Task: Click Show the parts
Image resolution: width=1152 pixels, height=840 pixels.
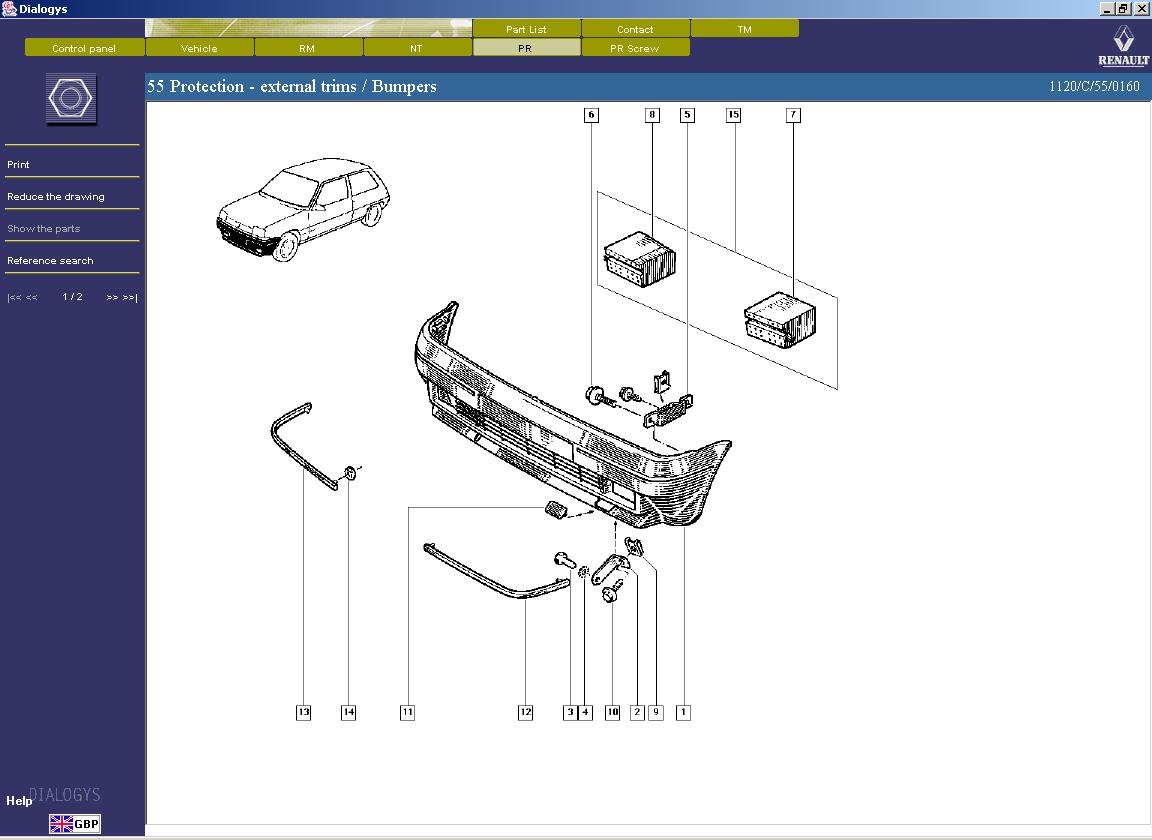Action: click(x=43, y=229)
